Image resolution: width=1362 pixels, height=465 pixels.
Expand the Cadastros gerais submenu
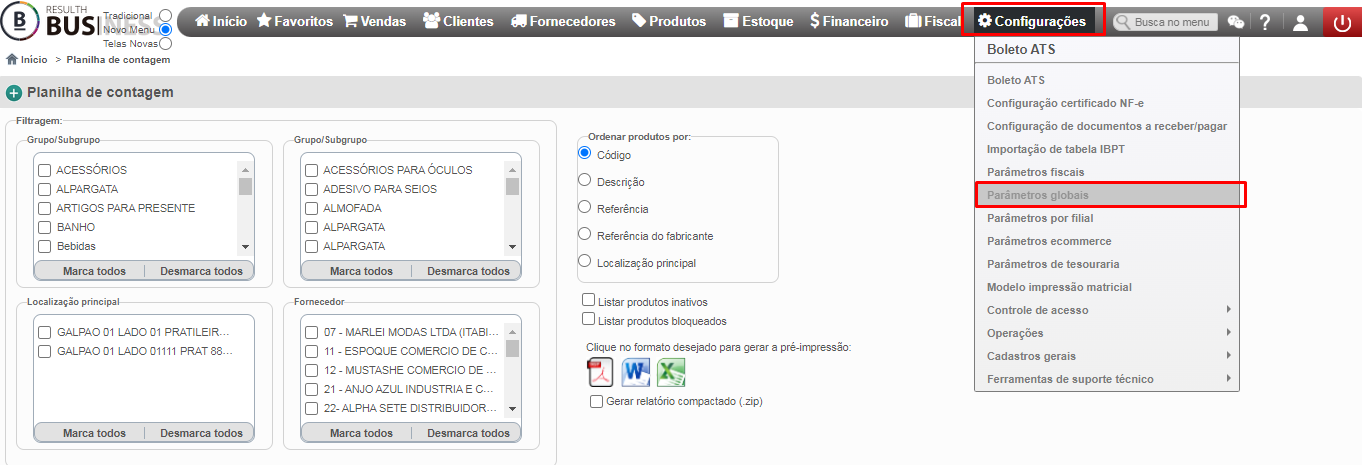pos(1107,356)
